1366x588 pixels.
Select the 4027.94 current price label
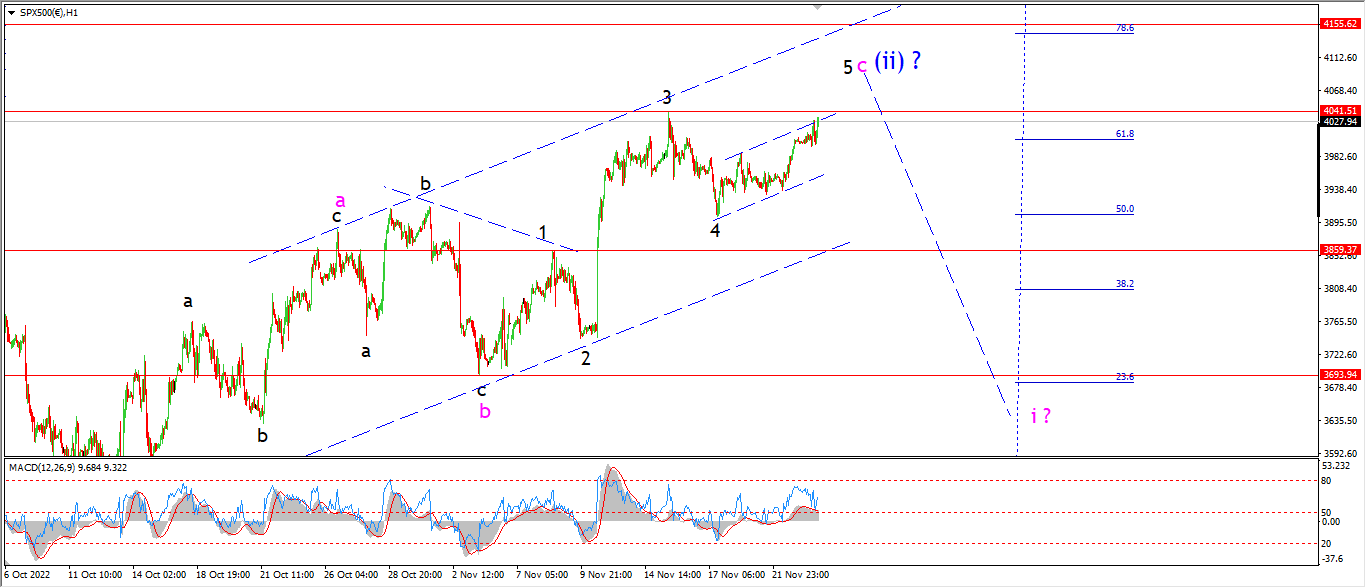[1339, 122]
